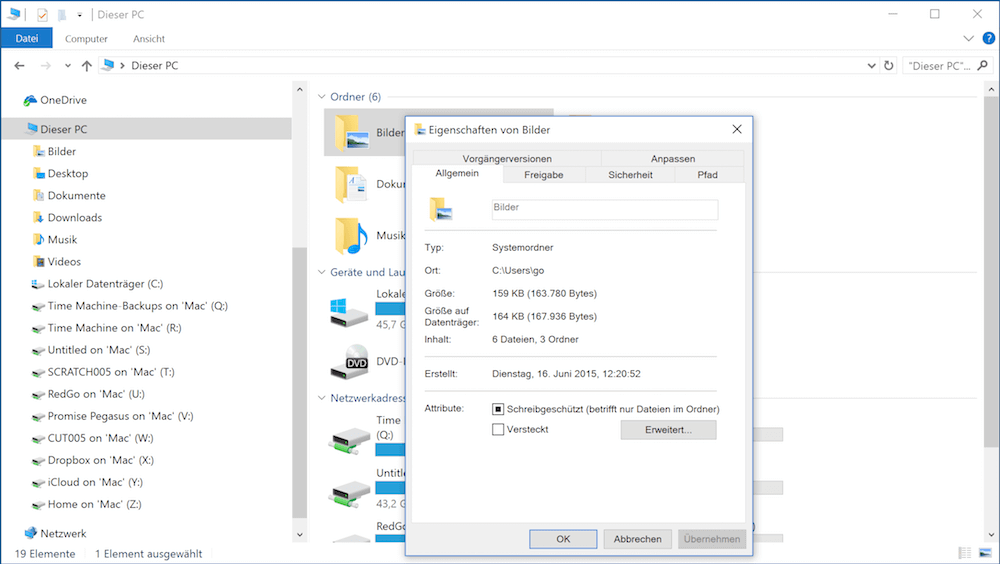Click the Abbrechen button
This screenshot has width=1000, height=564.
637,539
